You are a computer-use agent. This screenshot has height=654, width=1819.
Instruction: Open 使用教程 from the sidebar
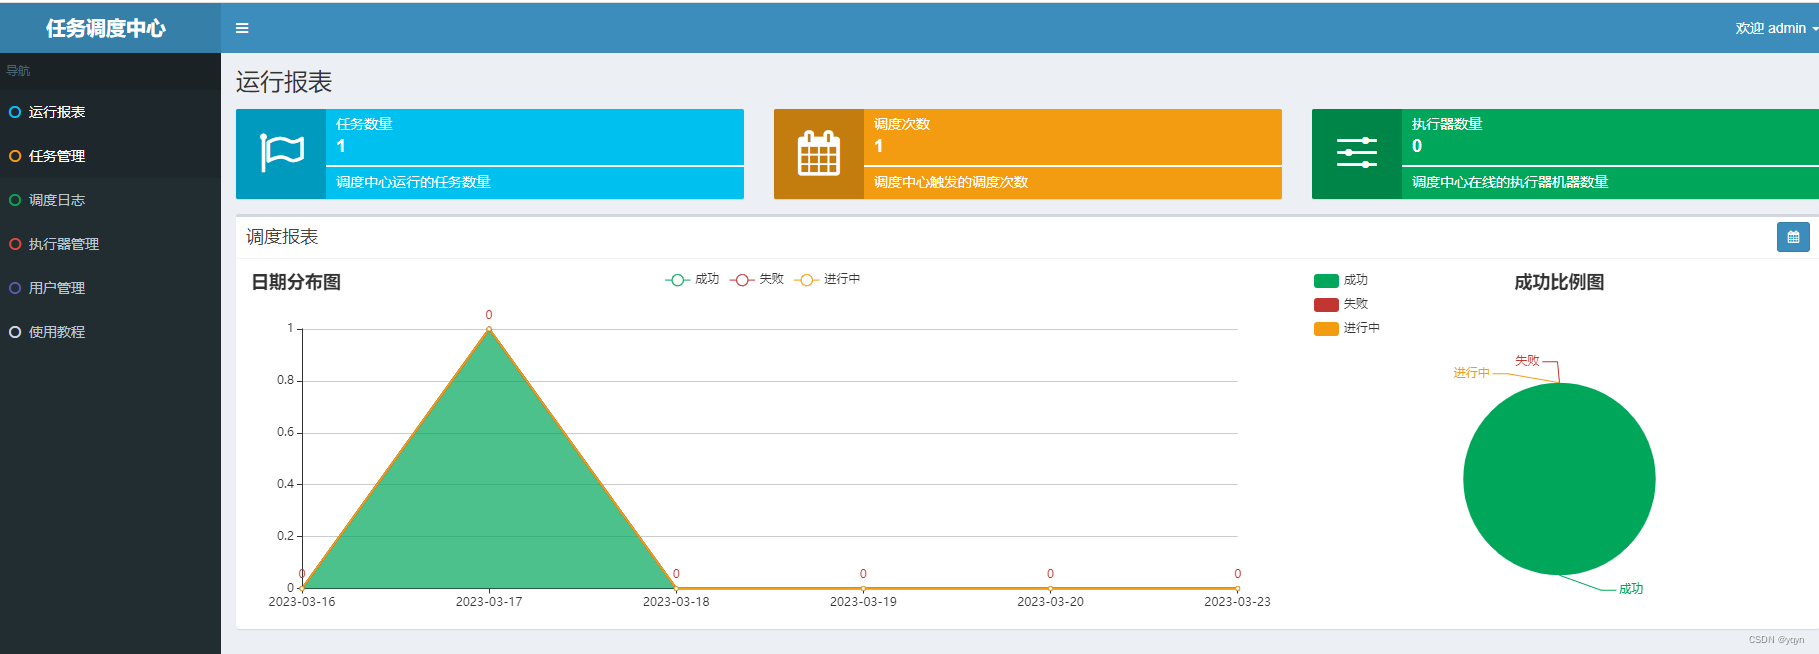[x=110, y=332]
